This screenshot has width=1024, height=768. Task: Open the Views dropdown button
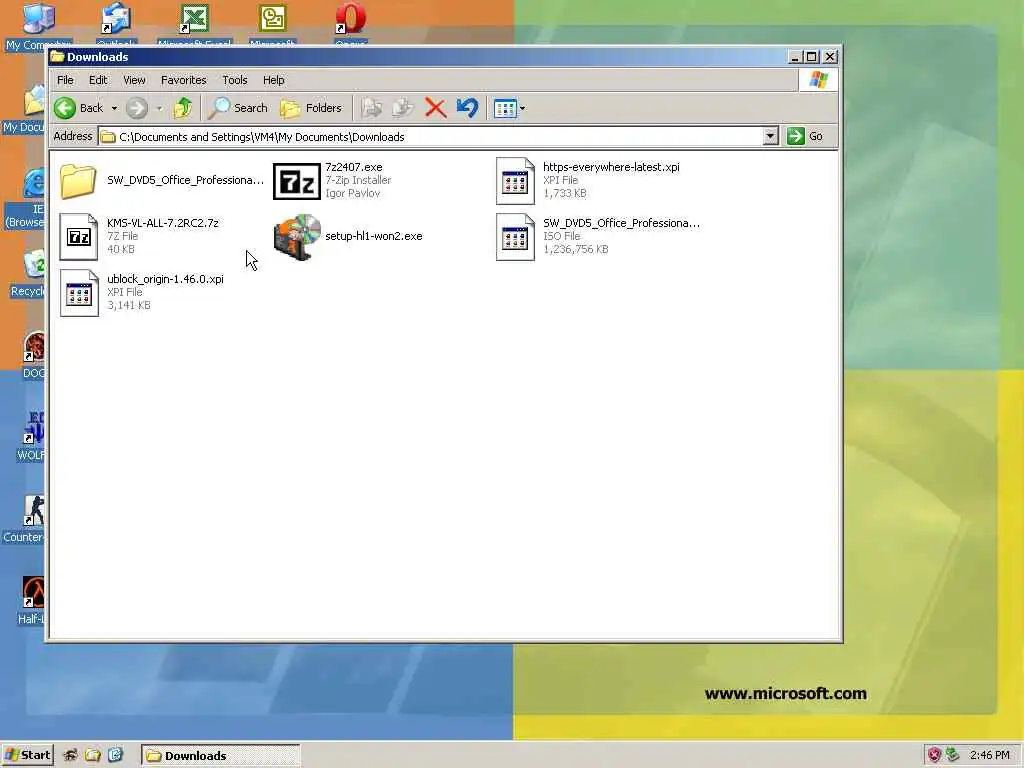point(509,108)
